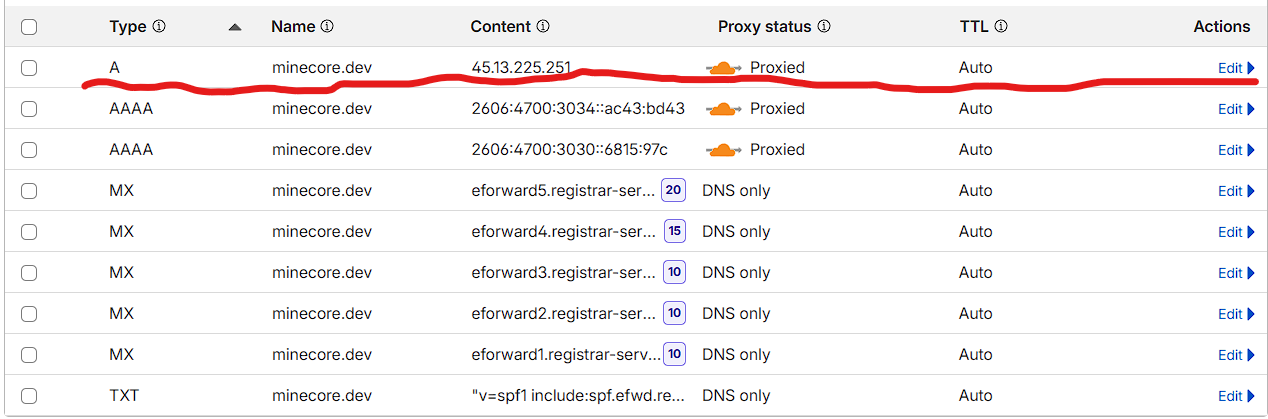Screen dimensions: 1268x419
Task: Click the info icon next to TTL header
Action: [x=1001, y=27]
